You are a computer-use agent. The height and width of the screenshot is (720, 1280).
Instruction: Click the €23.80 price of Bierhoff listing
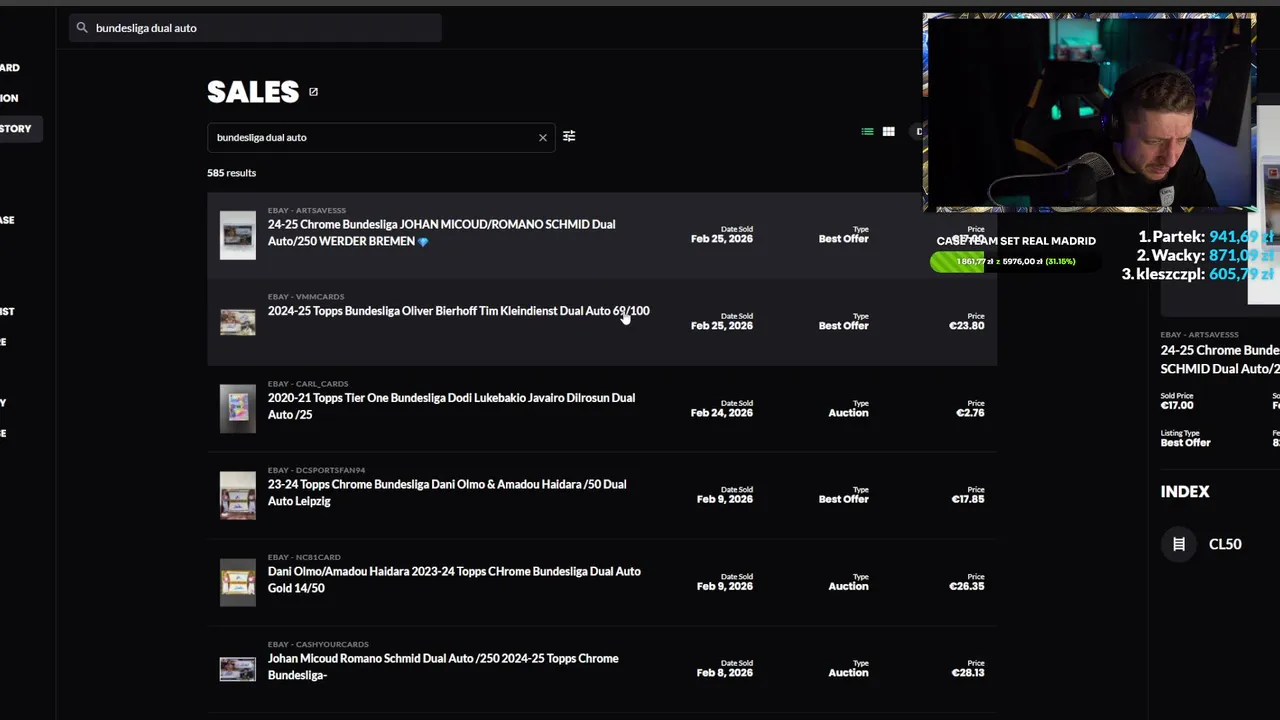click(x=966, y=326)
